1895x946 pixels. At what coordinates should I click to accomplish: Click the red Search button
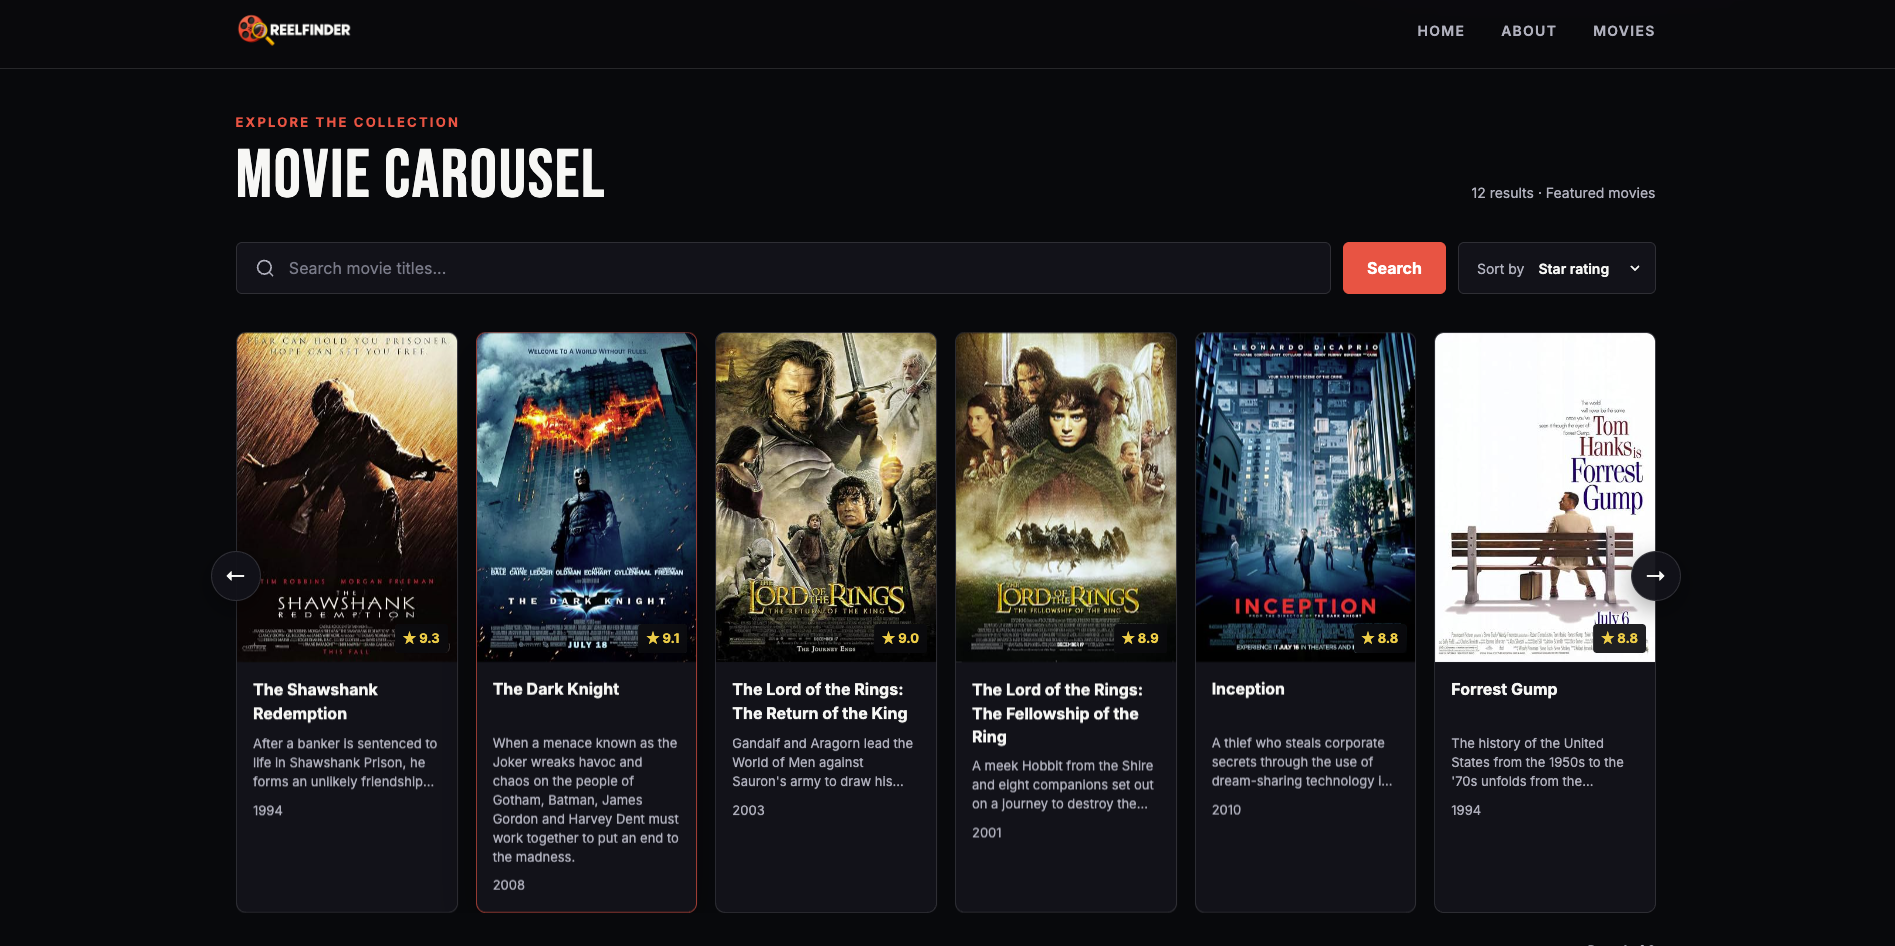click(x=1394, y=268)
